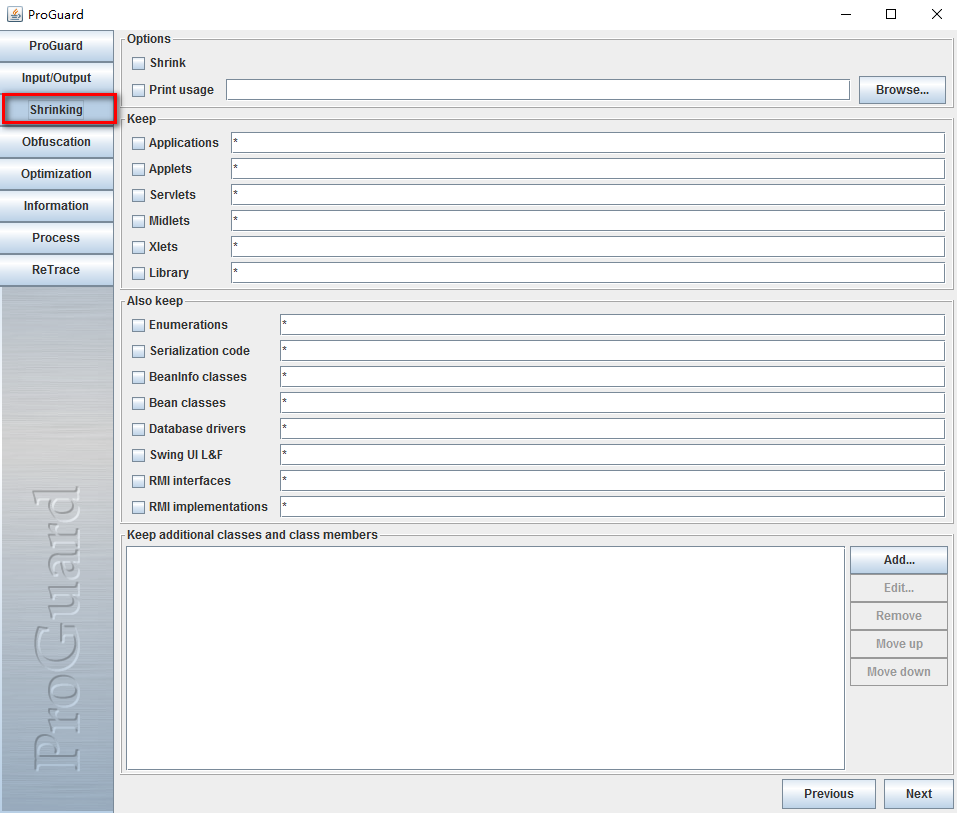Check the BeanInfo classes option
Viewport: 957px width, 813px height.
(x=139, y=377)
